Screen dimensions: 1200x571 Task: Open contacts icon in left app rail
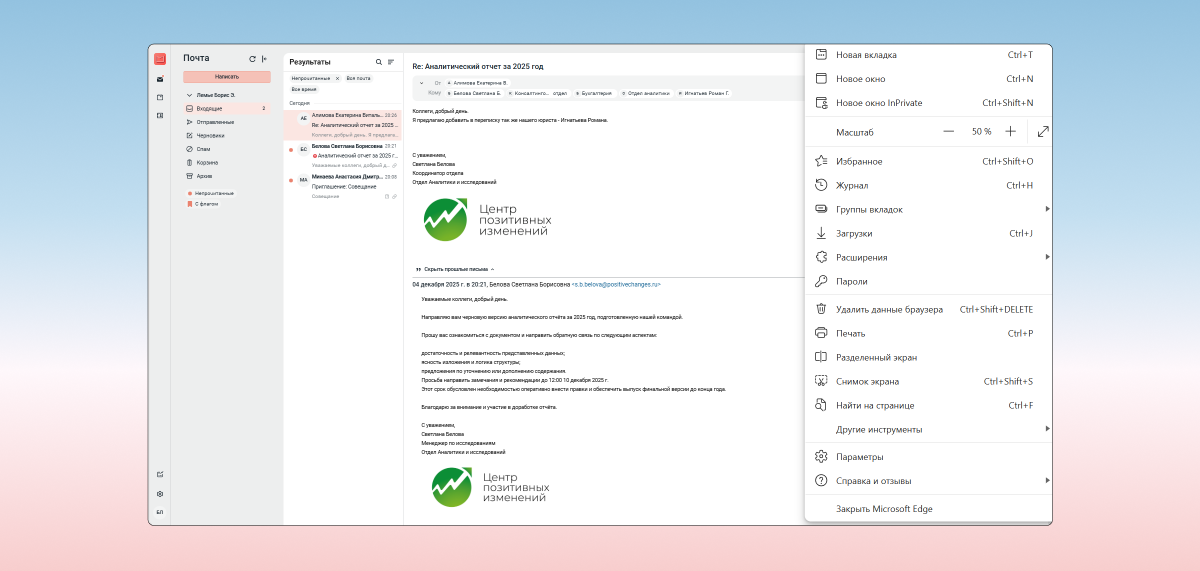pos(160,115)
